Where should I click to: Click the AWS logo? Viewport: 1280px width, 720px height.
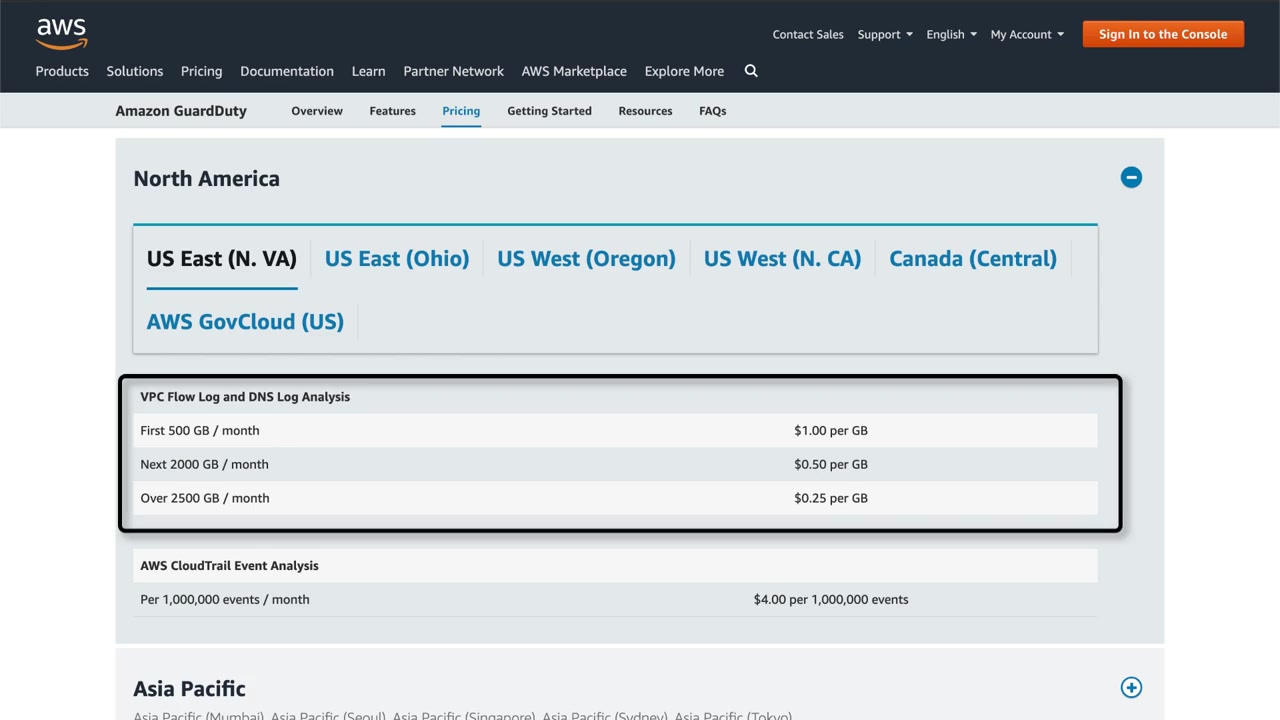point(62,33)
